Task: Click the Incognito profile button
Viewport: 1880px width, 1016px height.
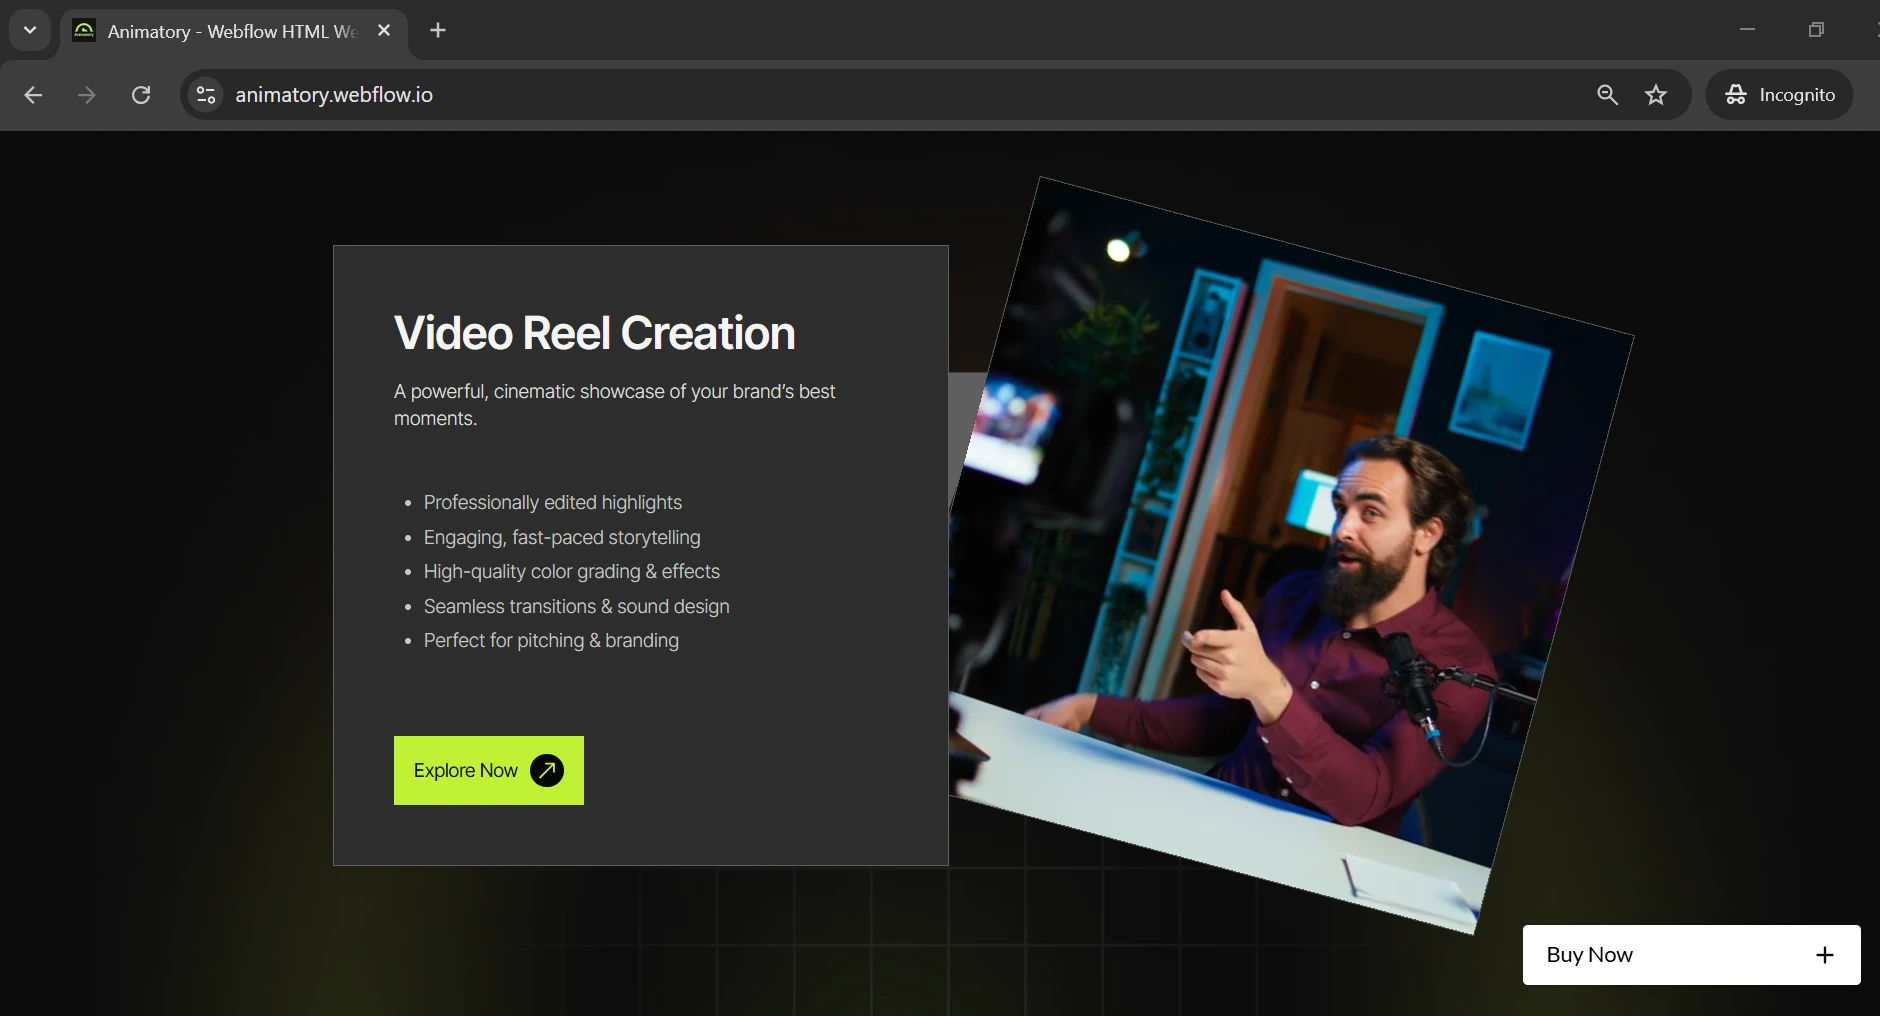Action: 1780,95
